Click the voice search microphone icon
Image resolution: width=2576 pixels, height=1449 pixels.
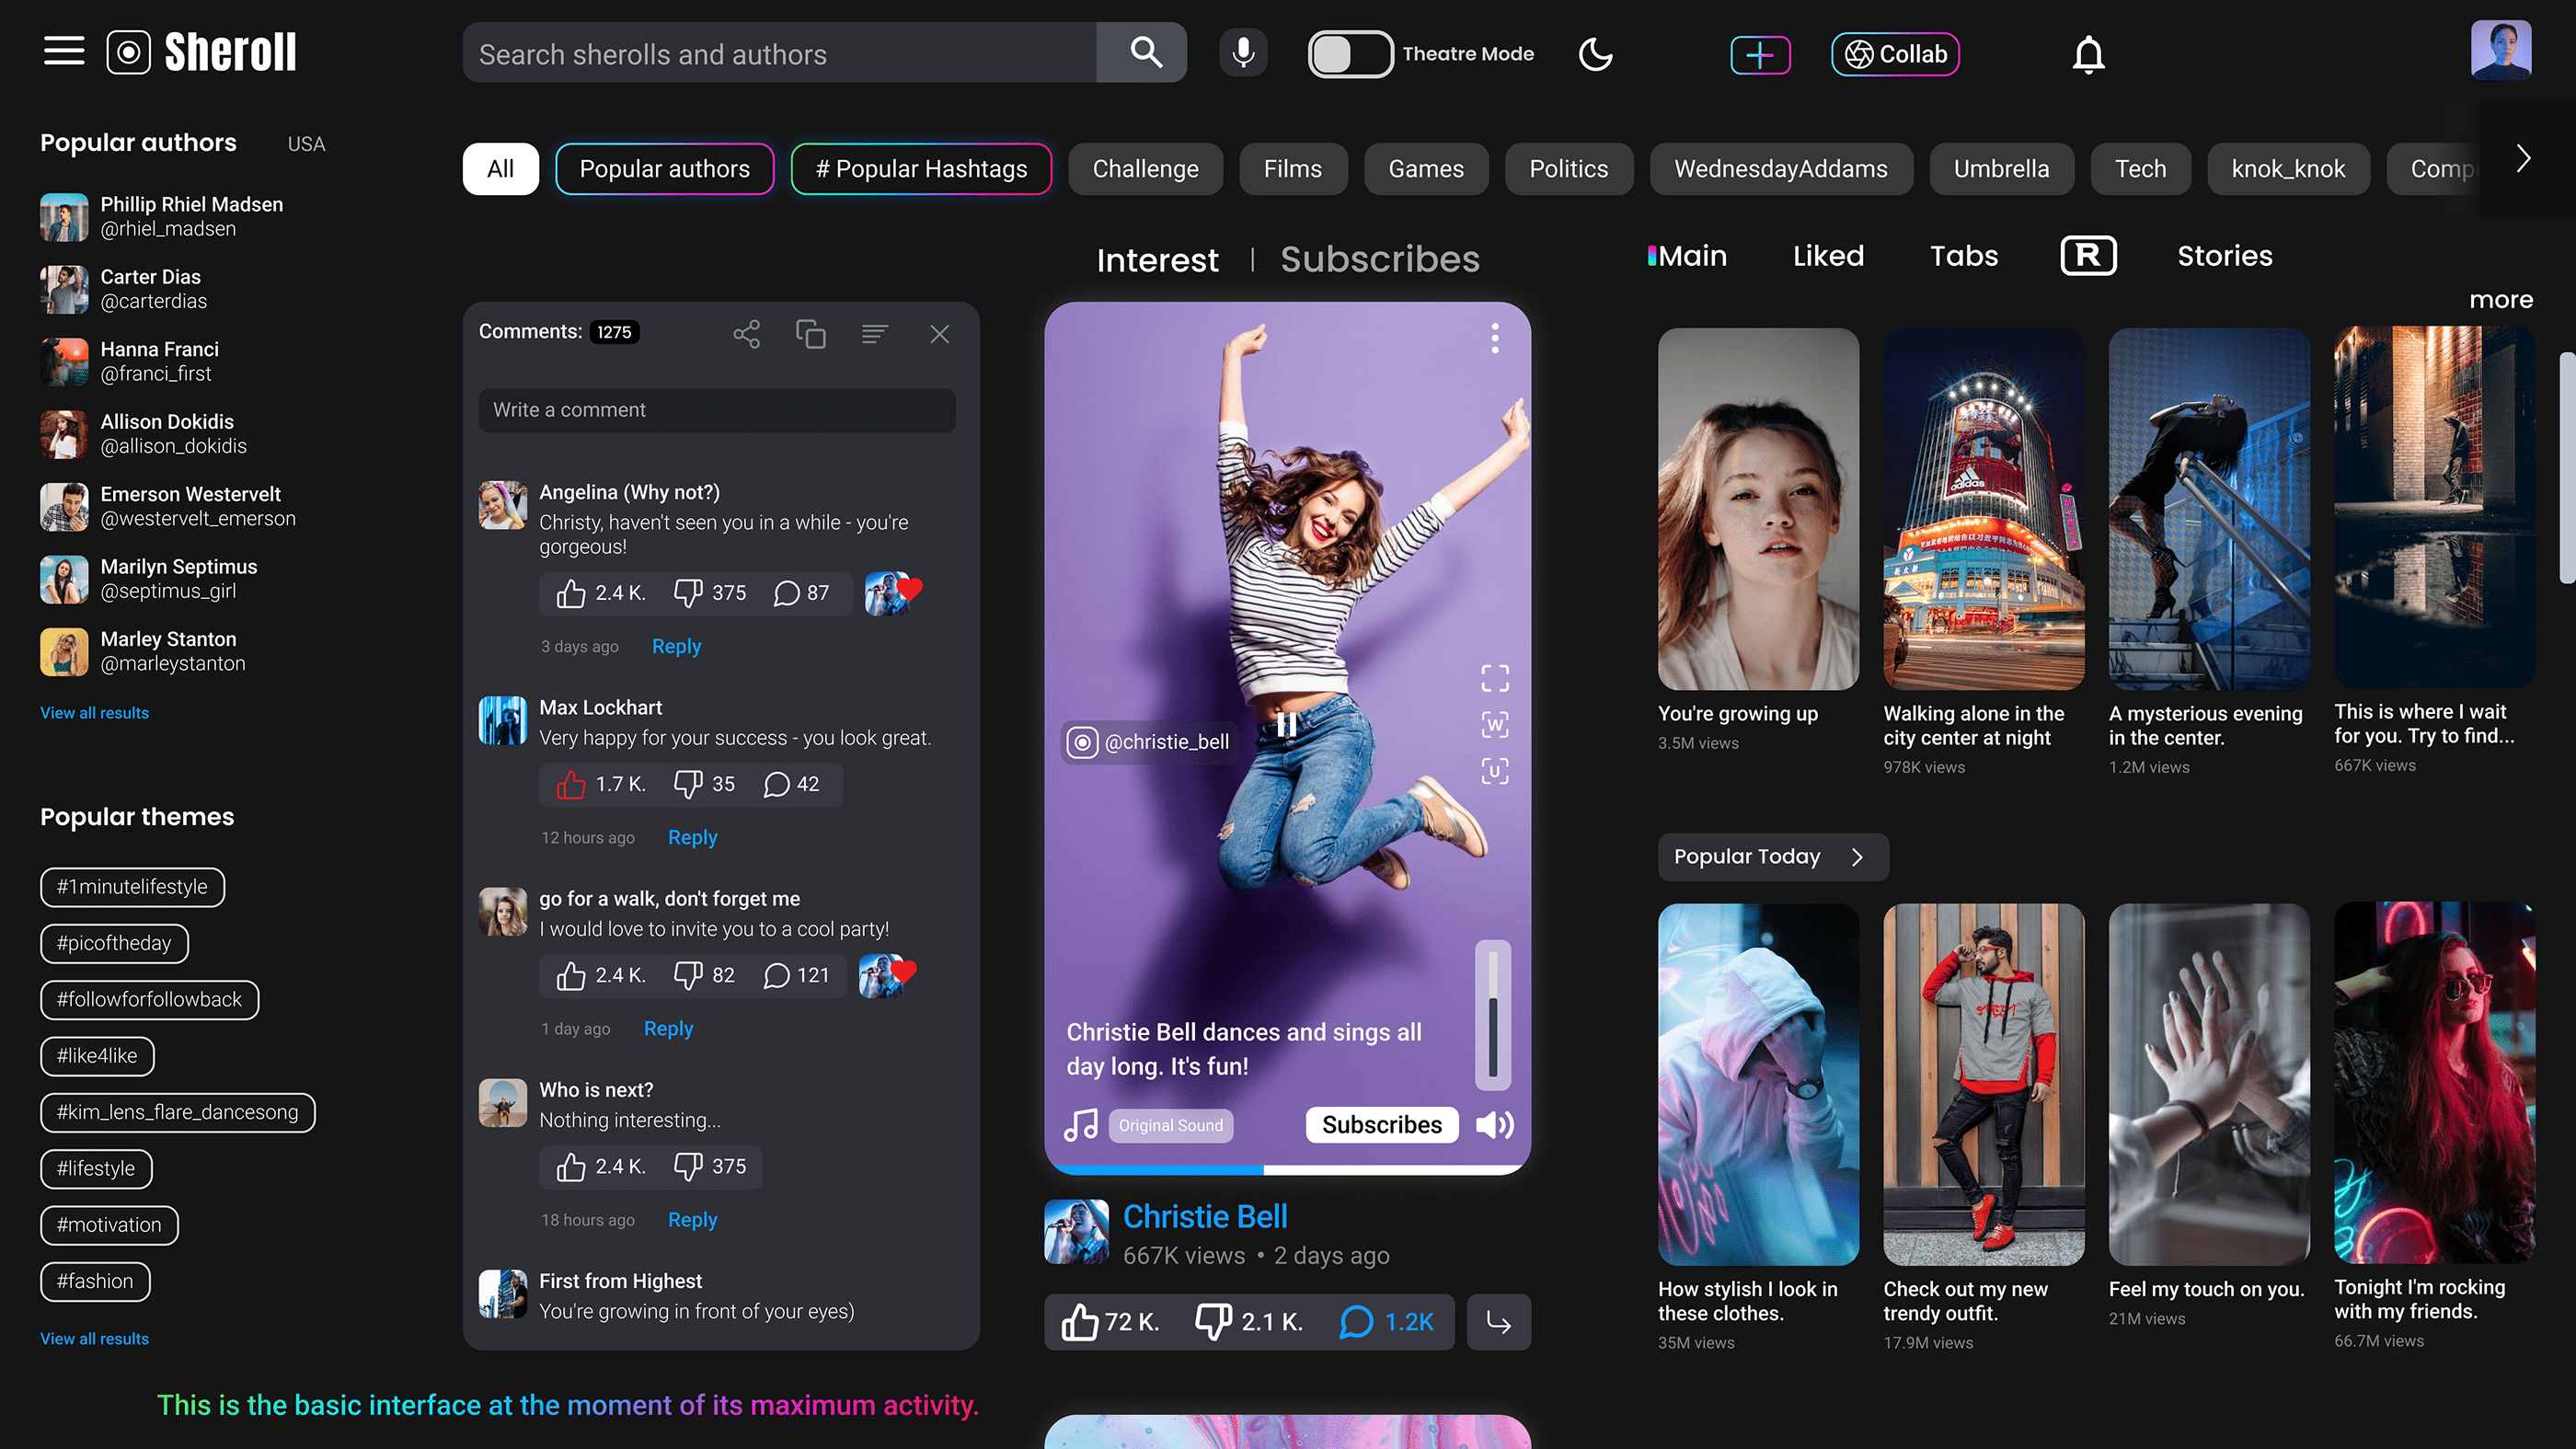coord(1243,53)
